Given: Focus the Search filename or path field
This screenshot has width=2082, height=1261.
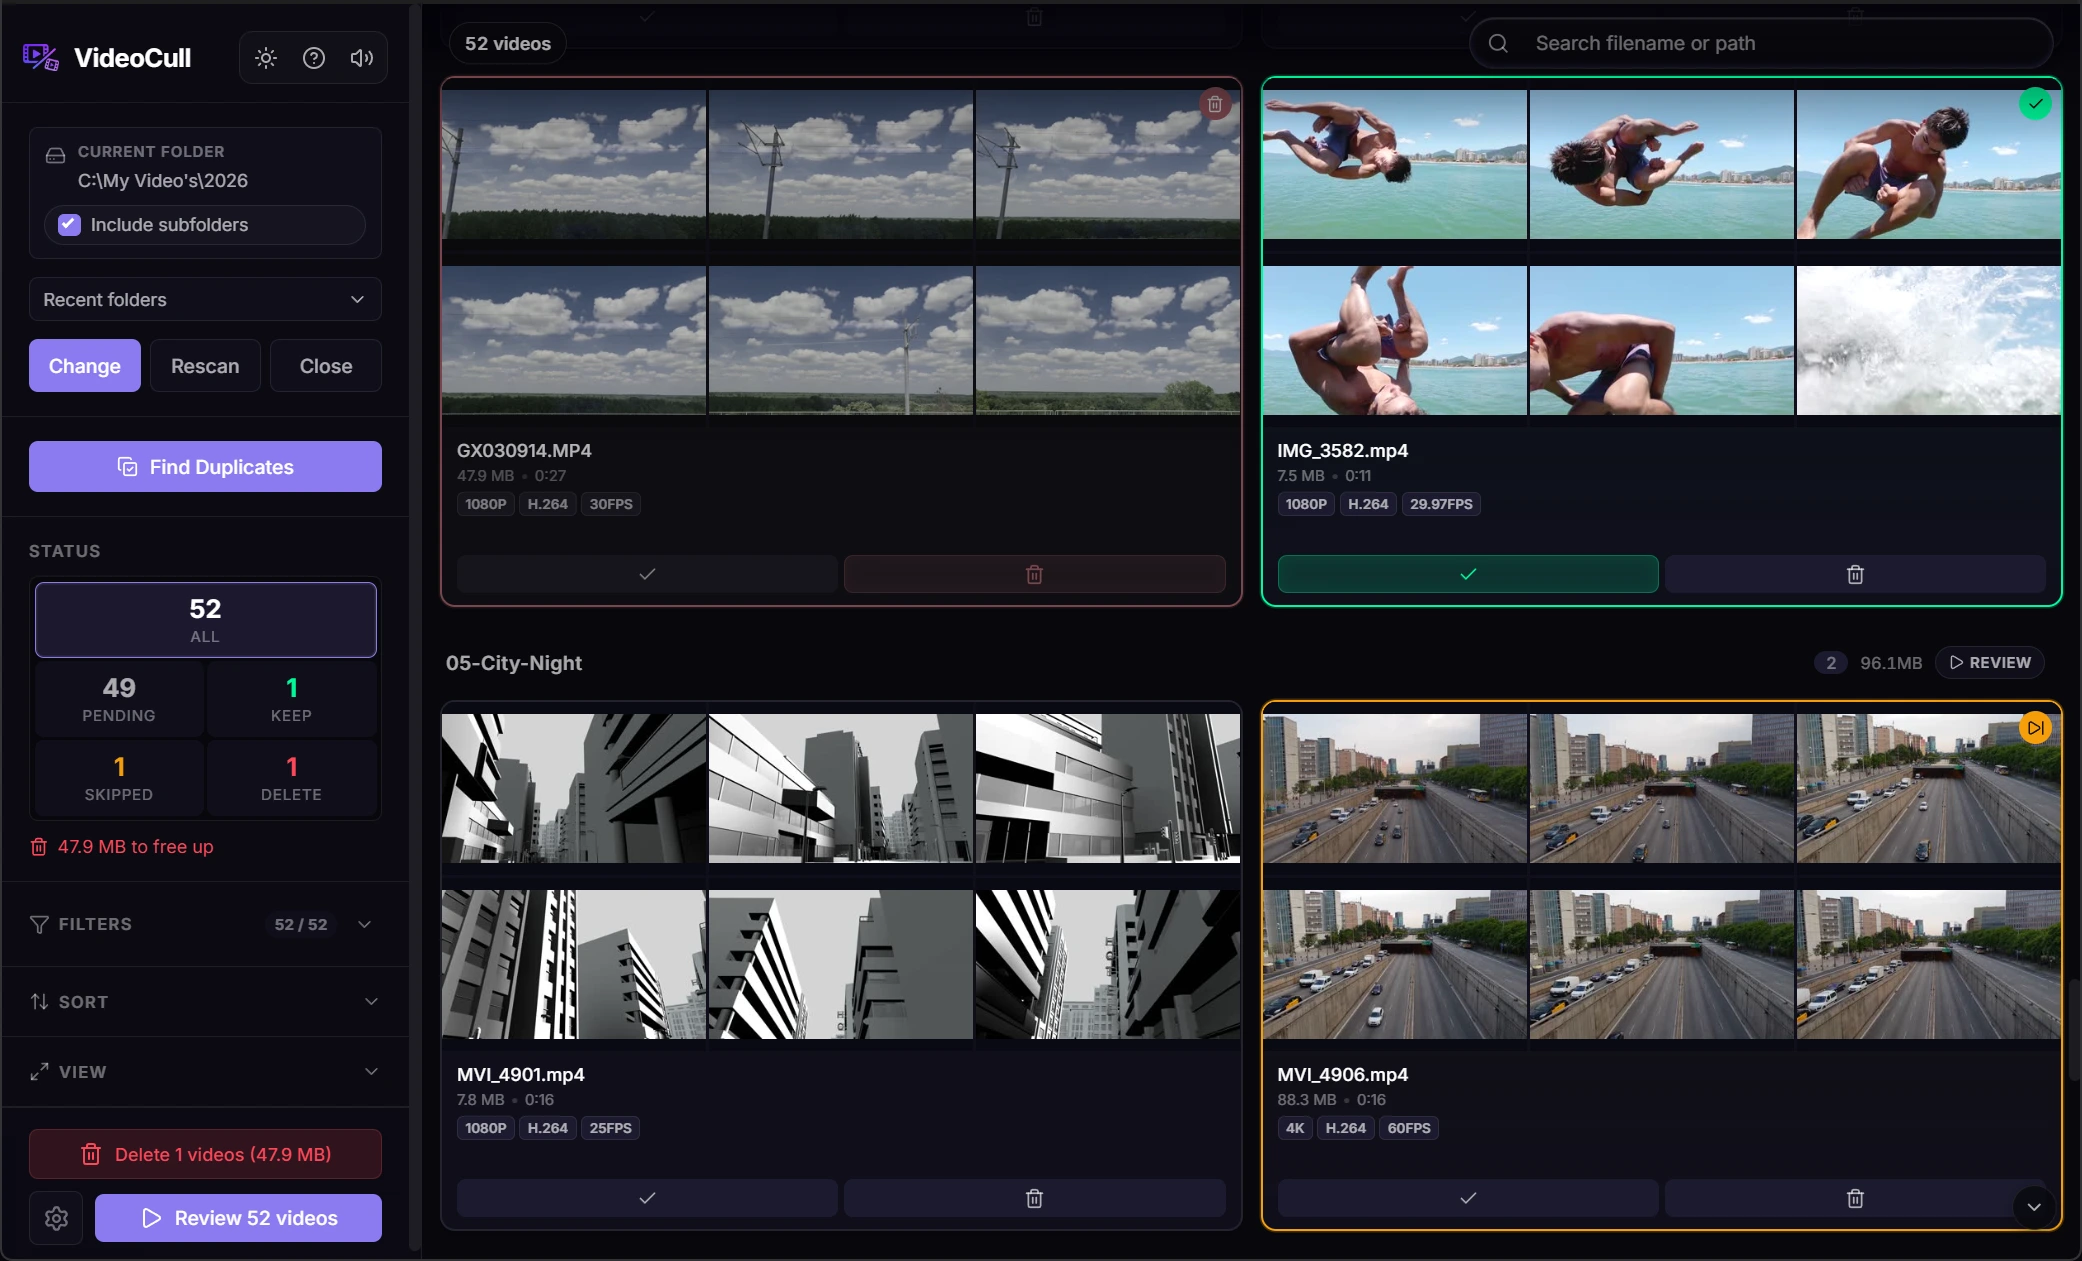Looking at the screenshot, I should [x=1761, y=43].
